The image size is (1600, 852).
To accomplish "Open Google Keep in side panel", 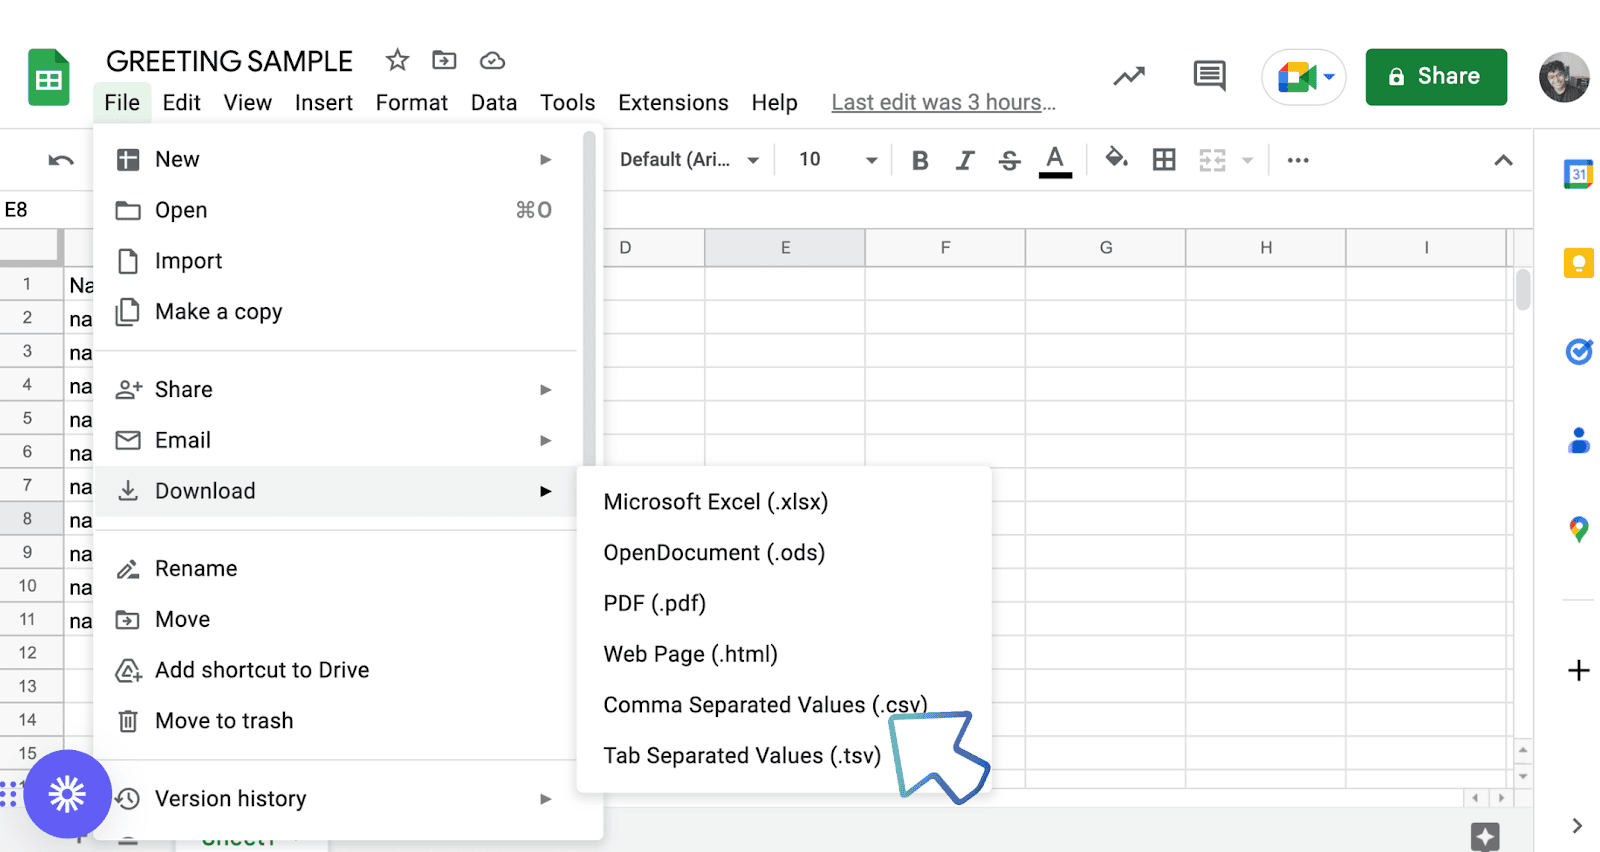I will [x=1578, y=263].
